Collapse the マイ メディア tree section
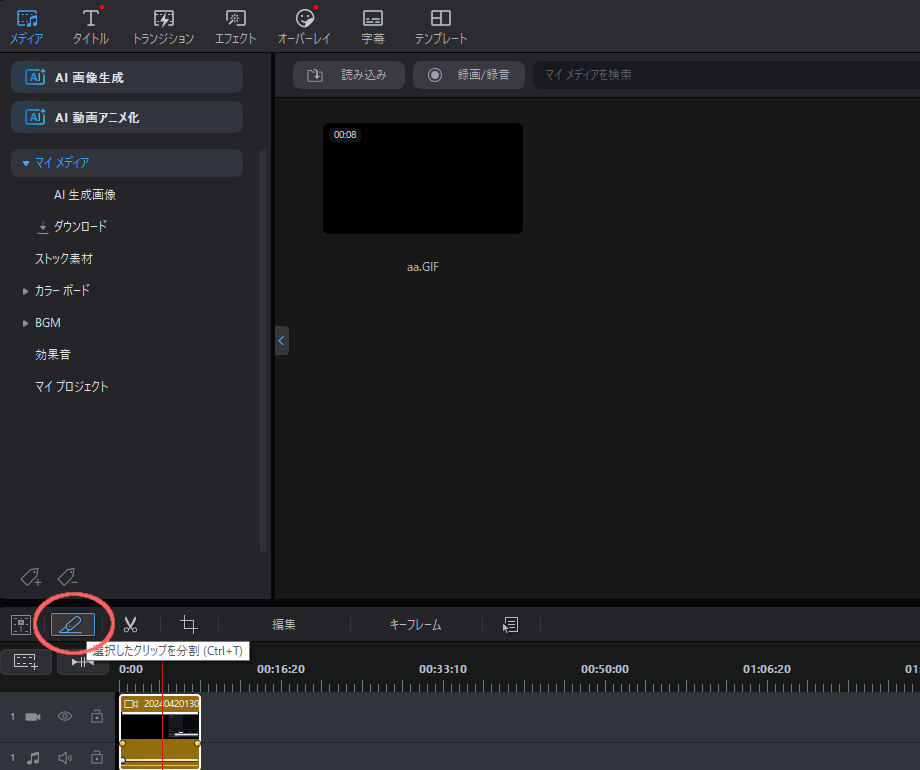Screen dimensions: 920x770 click(26, 162)
